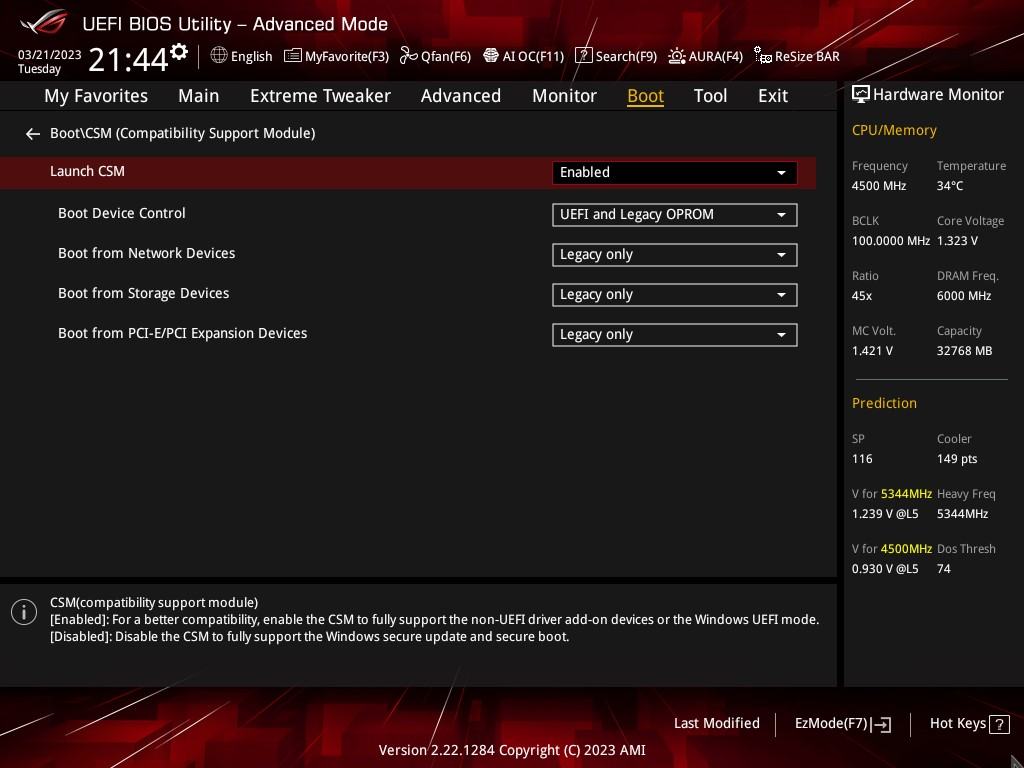Open the Extreme Tweaker tab
The height and width of the screenshot is (768, 1024).
pos(320,96)
